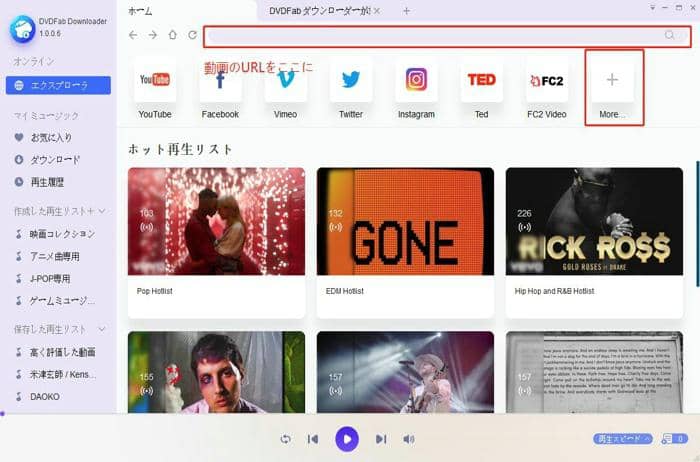Open the thumbnail showing a typed text page
This screenshot has width=700, height=462.
(x=594, y=372)
